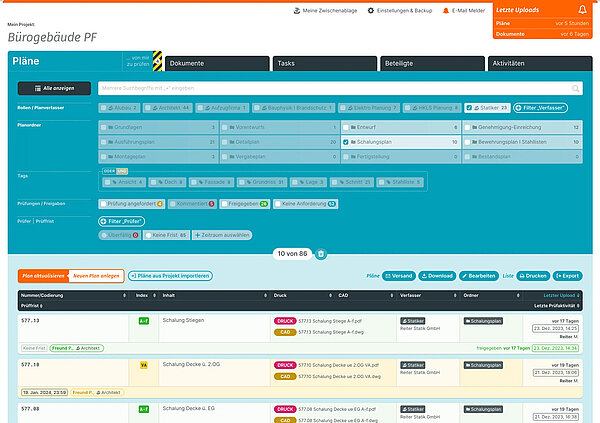Click the trash icon beside '10 von 86'
The height and width of the screenshot is (423, 600).
[x=320, y=254]
